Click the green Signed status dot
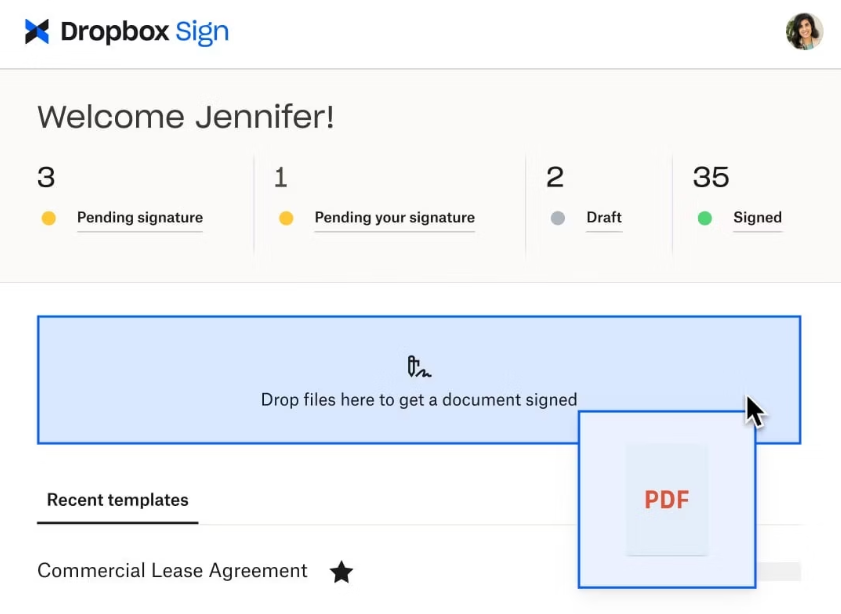 705,218
